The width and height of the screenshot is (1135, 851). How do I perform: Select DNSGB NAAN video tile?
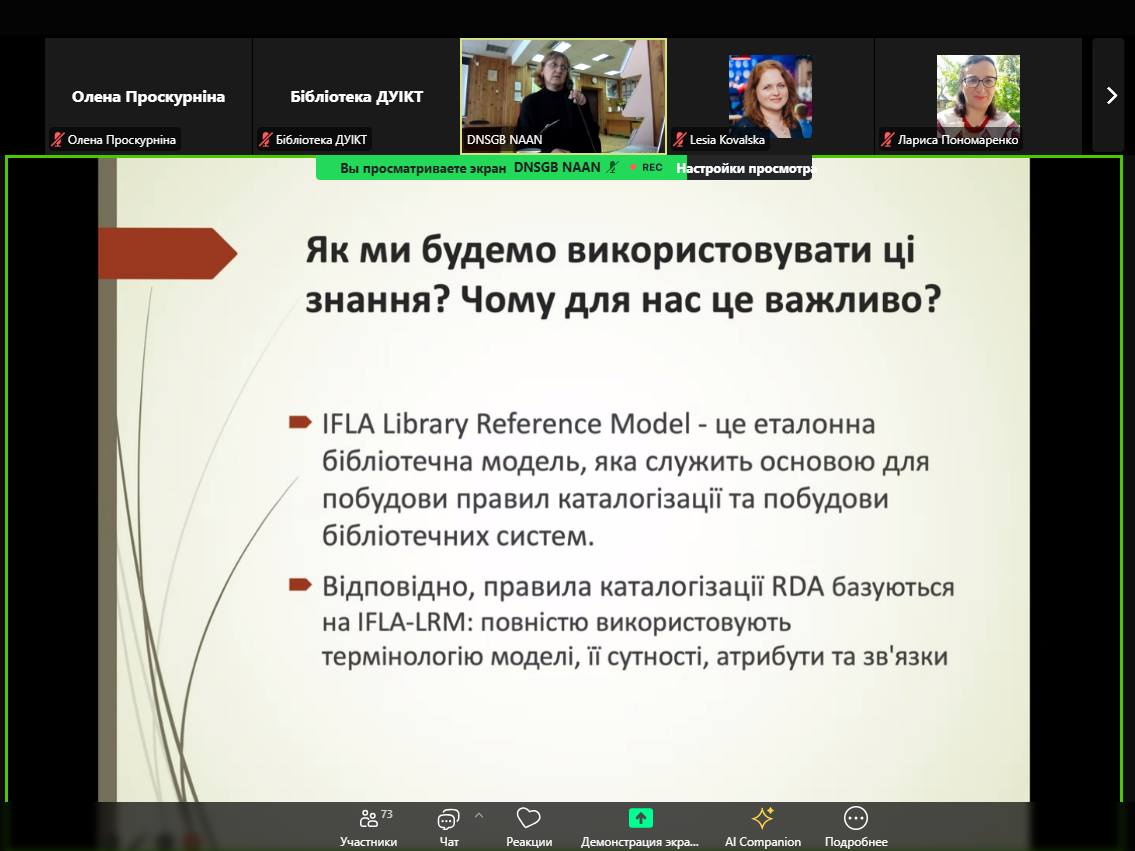click(x=563, y=96)
